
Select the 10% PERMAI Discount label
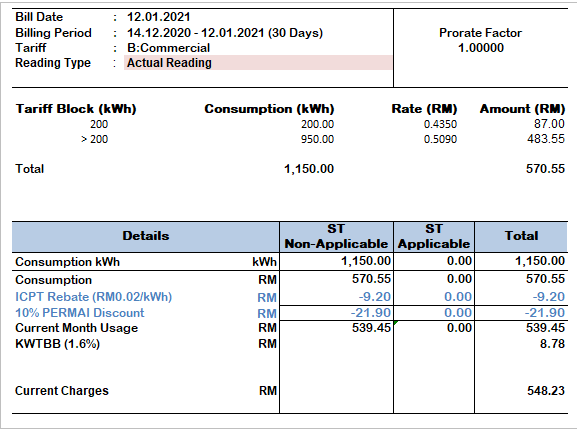80,313
